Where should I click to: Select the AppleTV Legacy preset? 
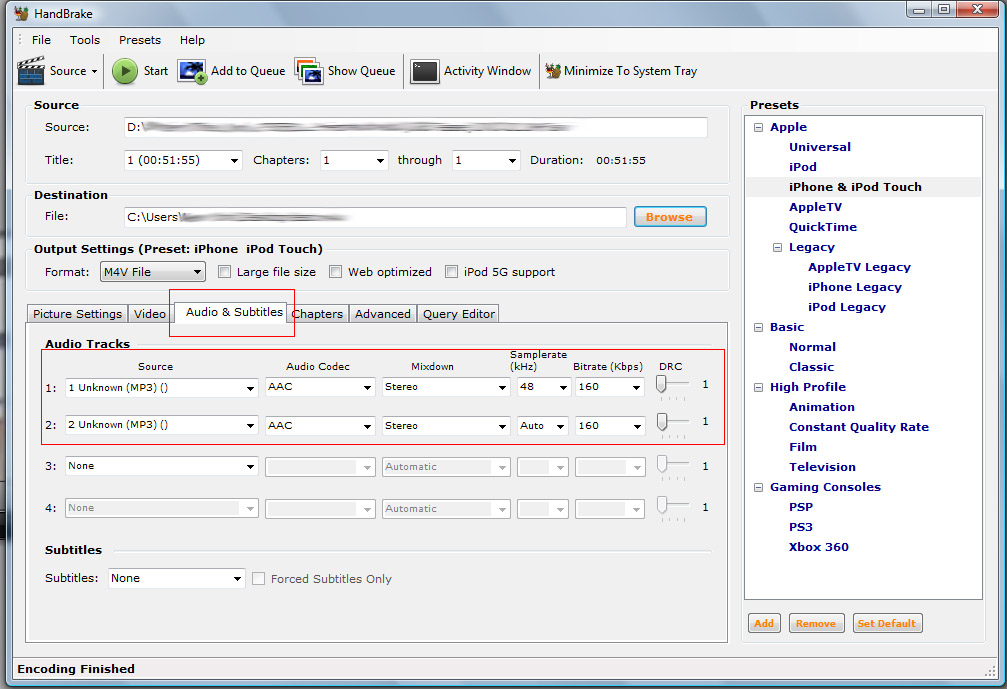pyautogui.click(x=859, y=267)
